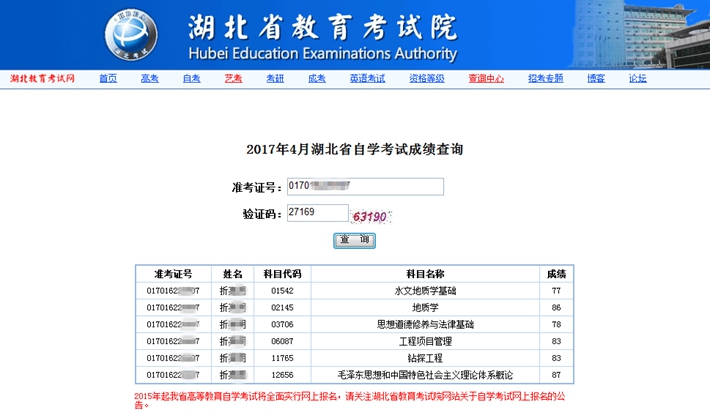Image resolution: width=710 pixels, height=410 pixels.
Task: Click the captcha image 63190
Action: tap(369, 214)
